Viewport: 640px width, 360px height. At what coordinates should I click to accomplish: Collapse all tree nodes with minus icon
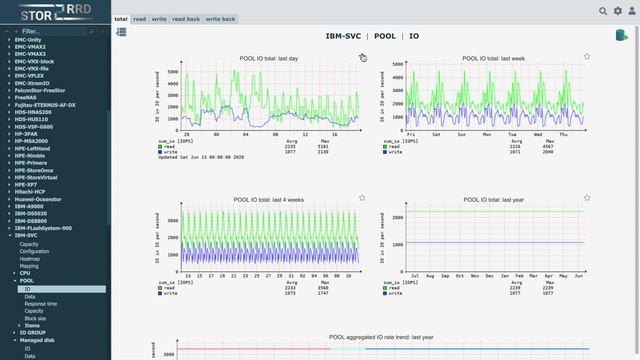pos(7,31)
